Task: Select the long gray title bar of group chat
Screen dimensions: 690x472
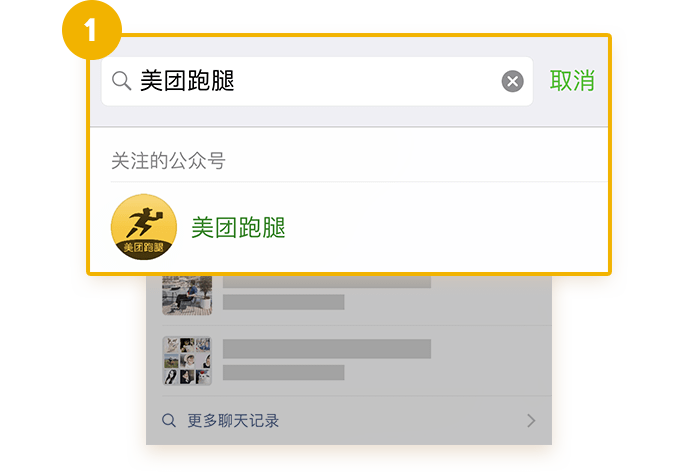Action: (x=327, y=349)
